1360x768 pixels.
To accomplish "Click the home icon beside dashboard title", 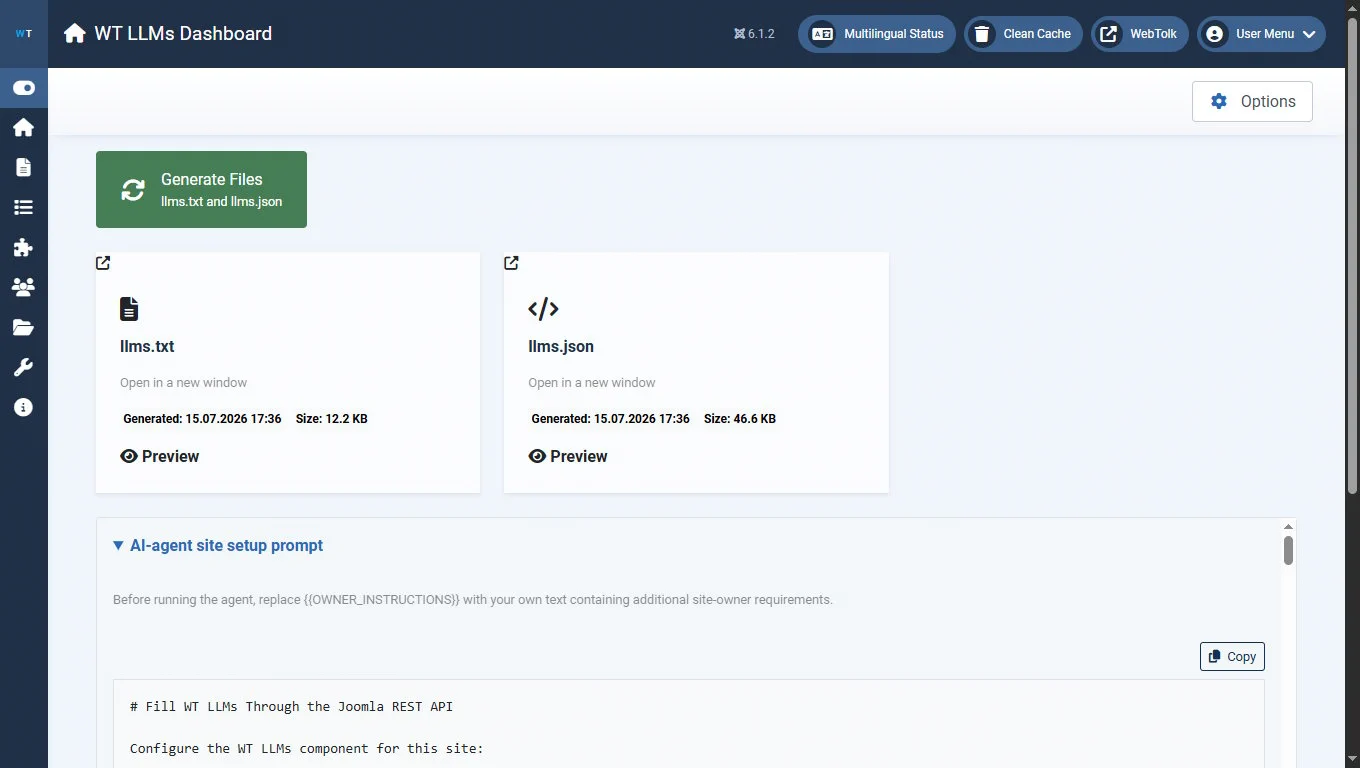I will [74, 33].
